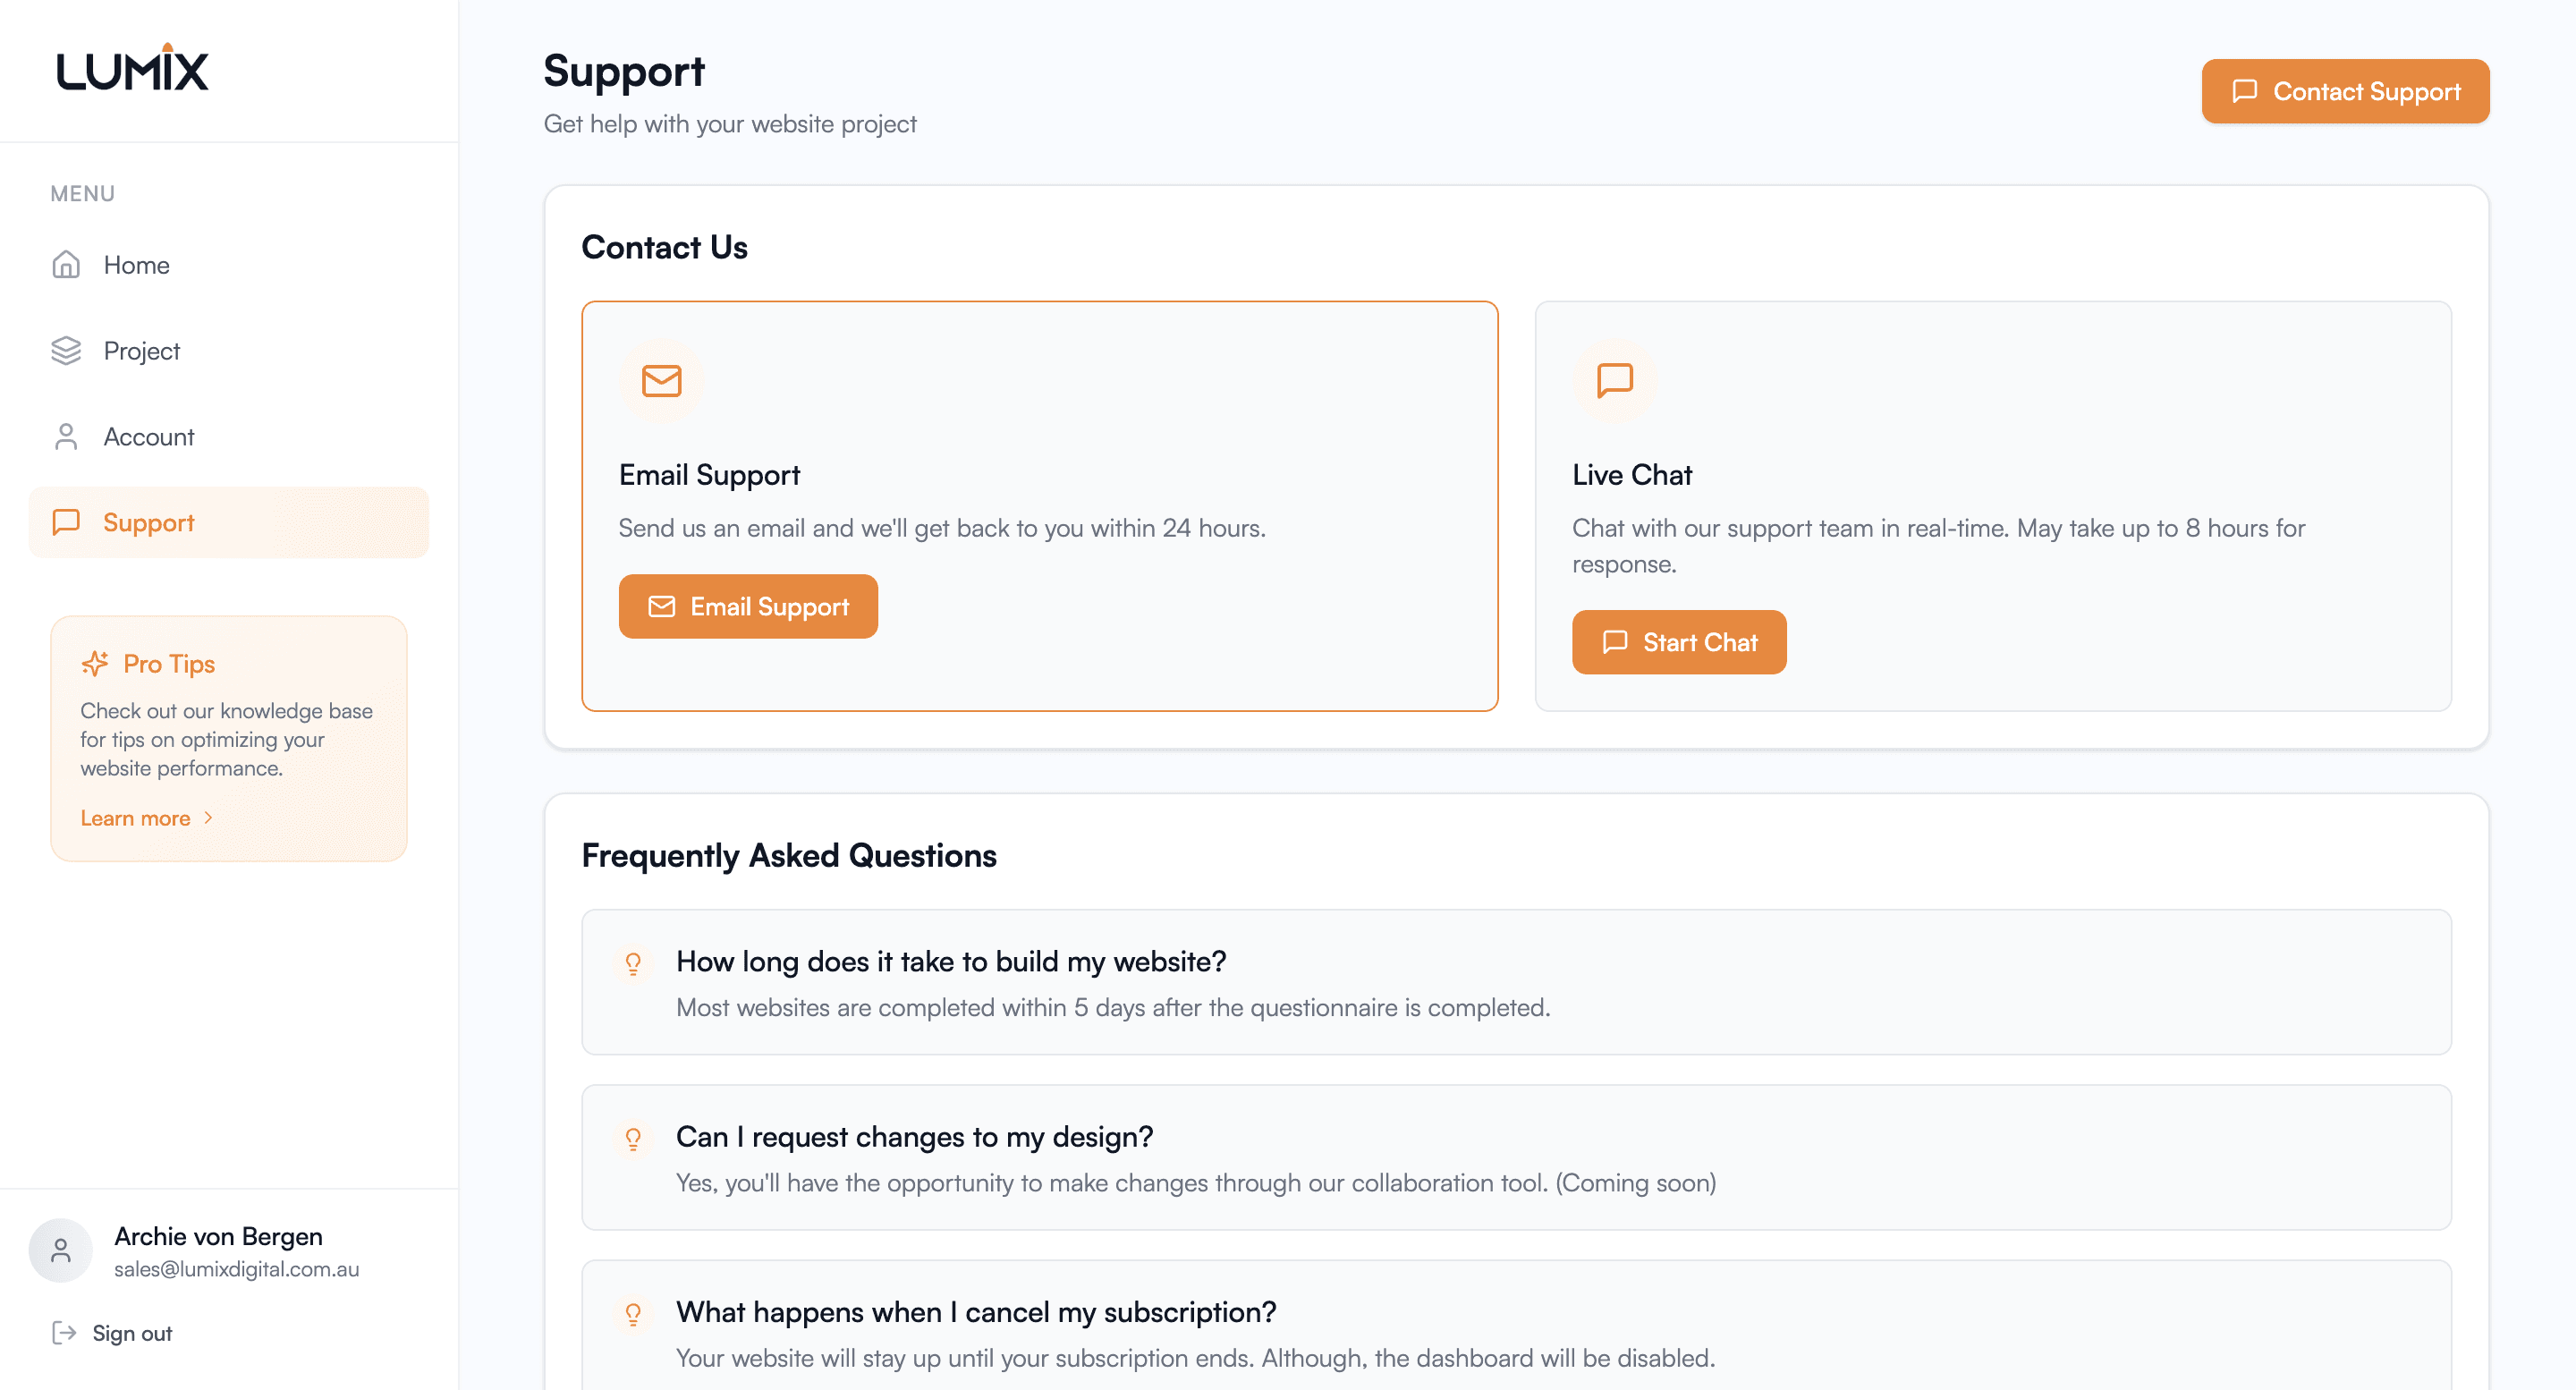Click the user avatar for Archie von Bergen

(61, 1250)
